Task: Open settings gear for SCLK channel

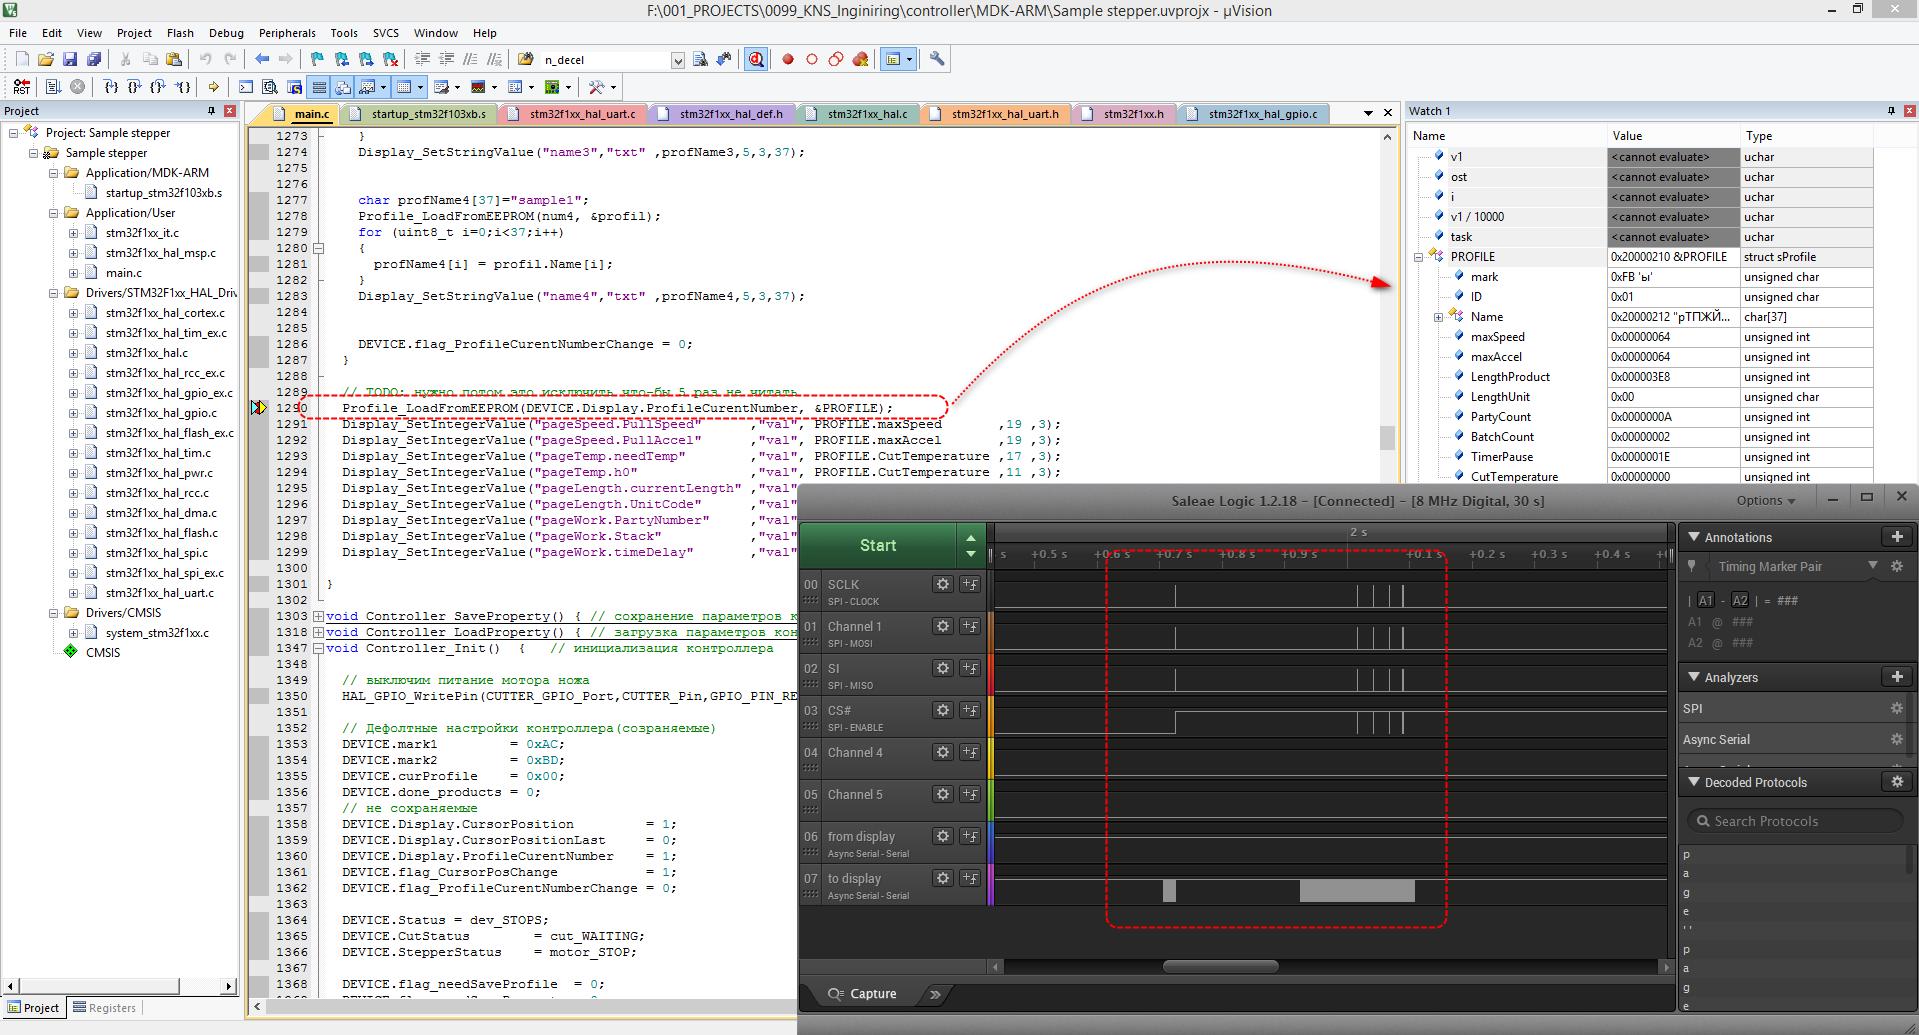Action: (x=942, y=584)
